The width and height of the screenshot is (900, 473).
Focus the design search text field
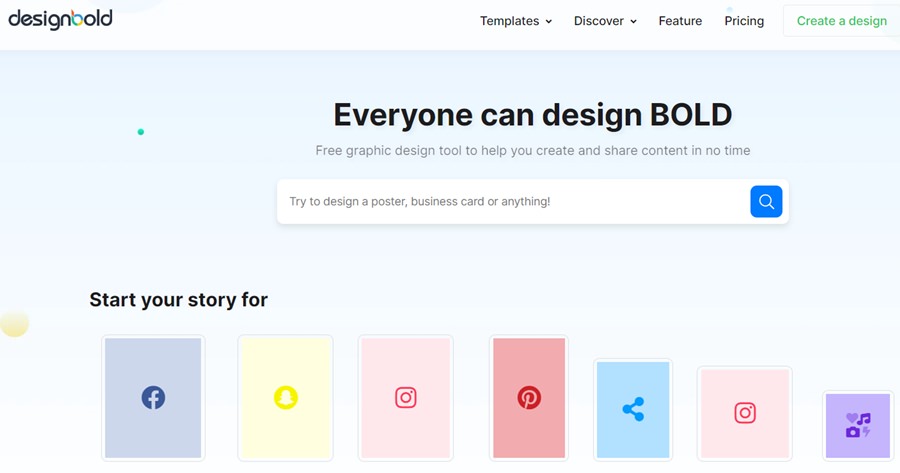point(510,202)
